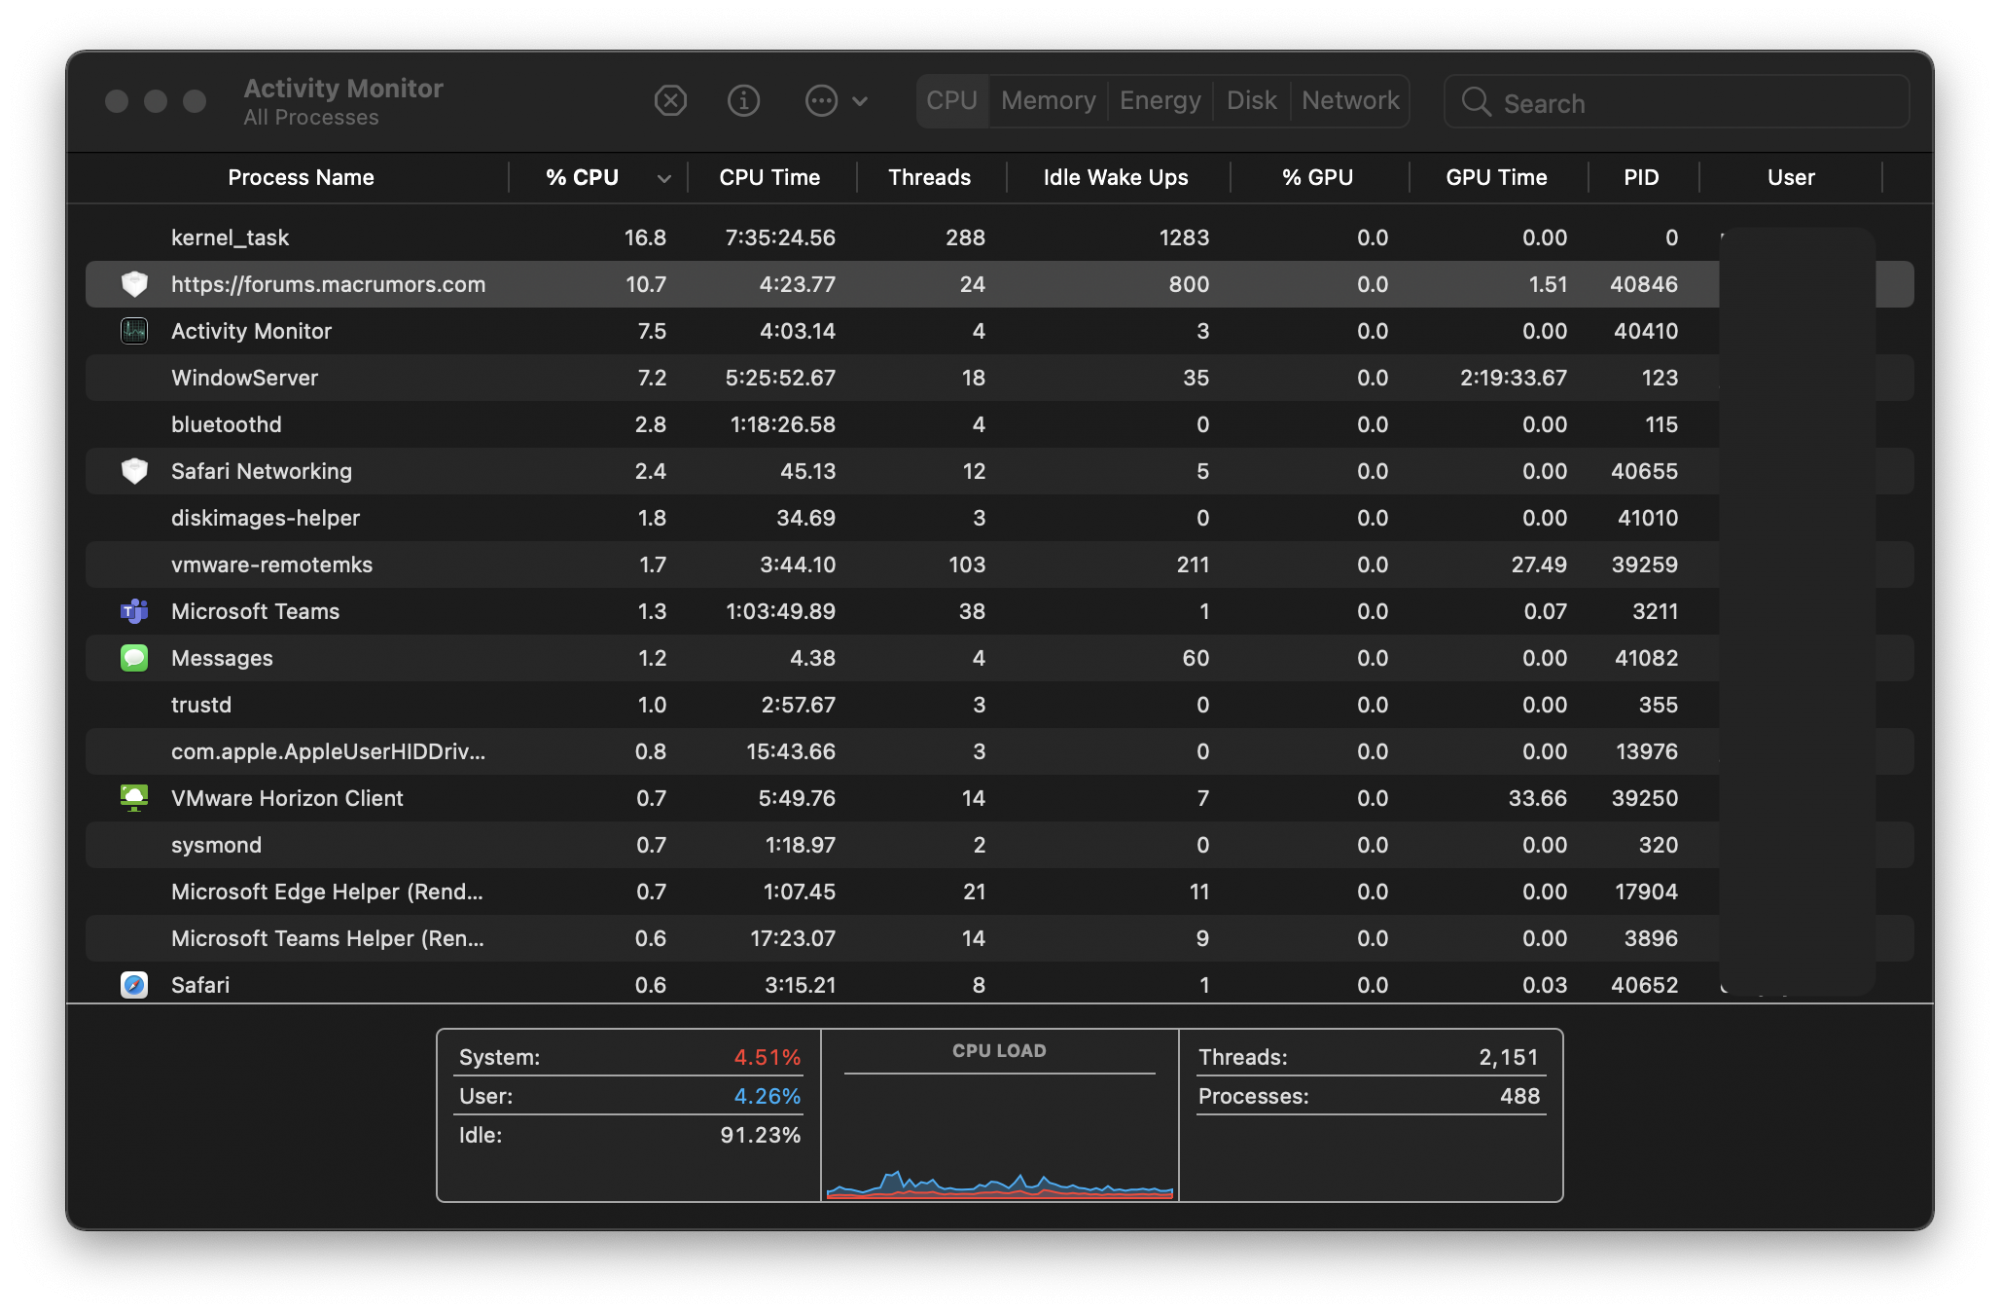Toggle the % CPU sort direction arrow
This screenshot has width=2000, height=1312.
click(663, 179)
